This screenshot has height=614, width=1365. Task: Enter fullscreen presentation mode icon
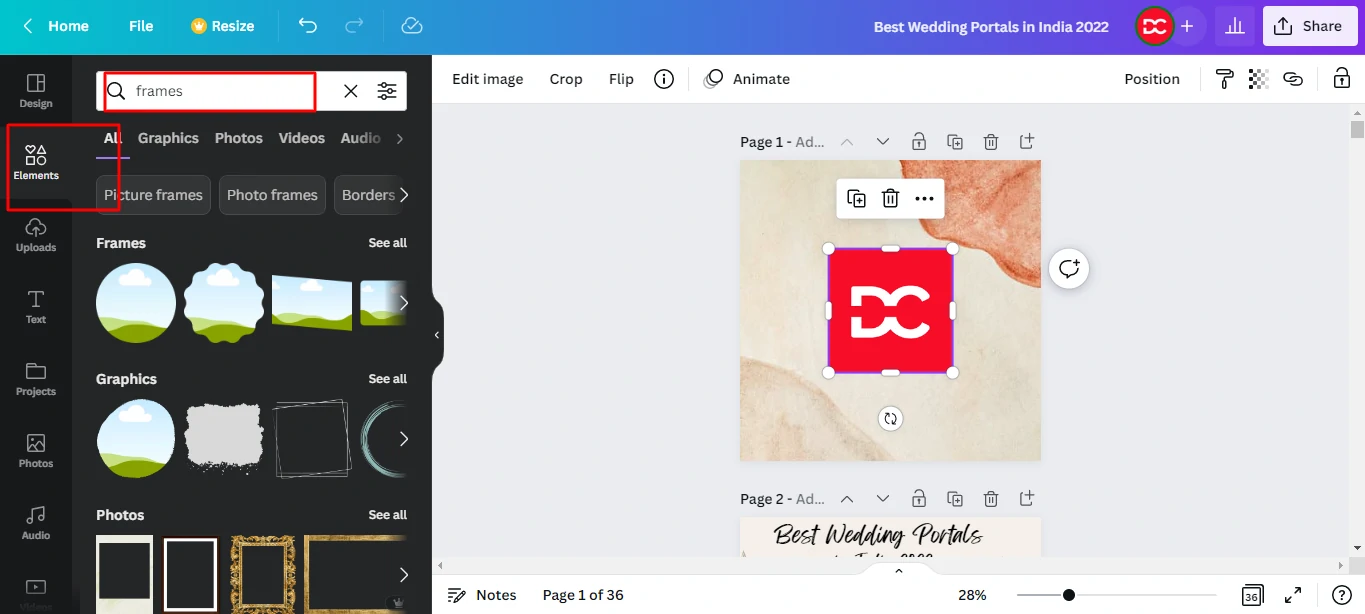click(1293, 595)
